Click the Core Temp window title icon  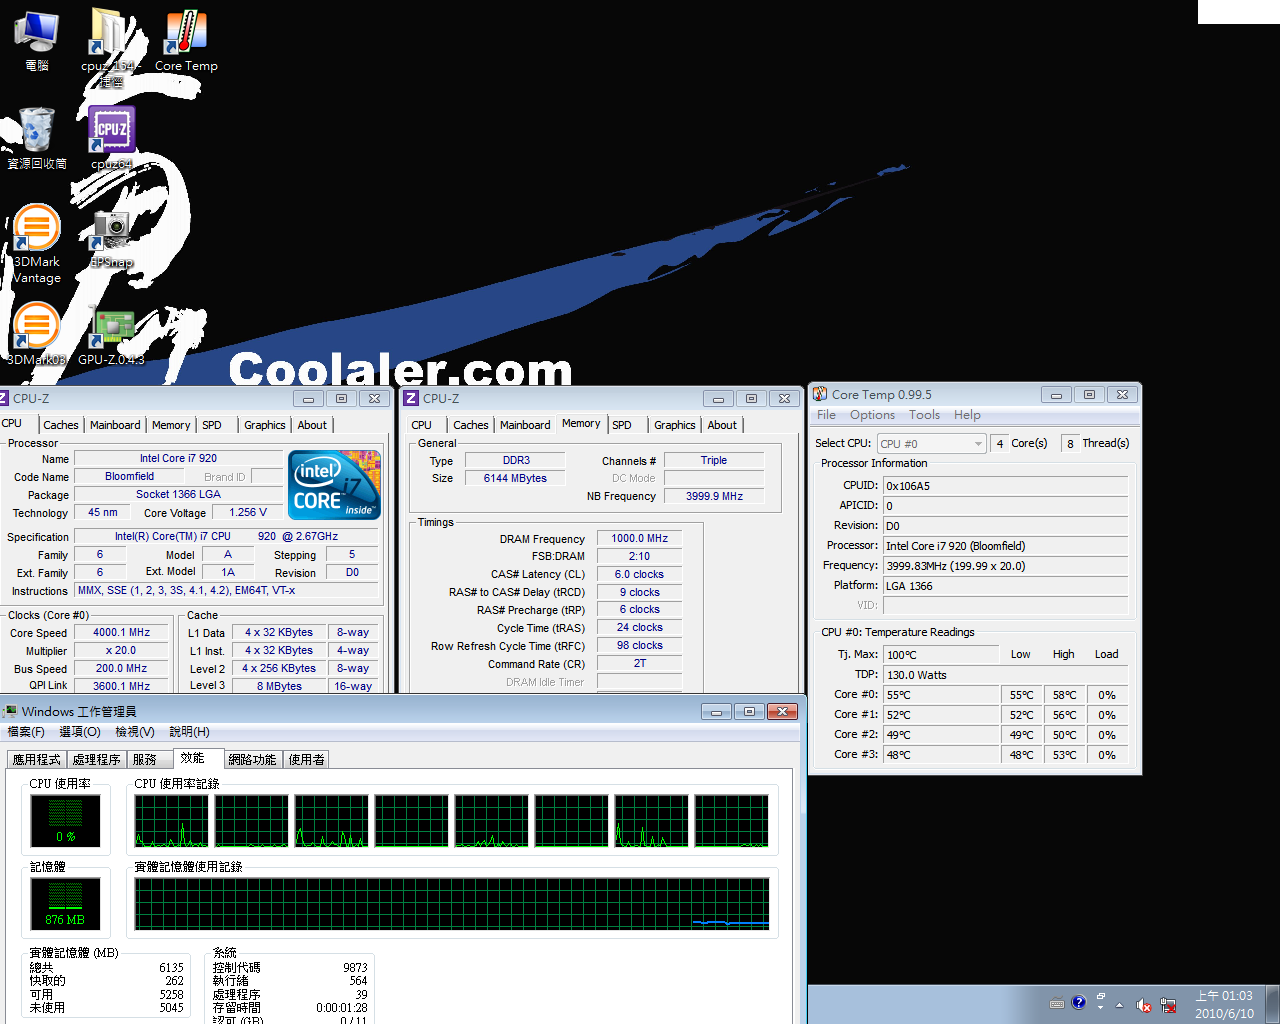click(x=820, y=394)
